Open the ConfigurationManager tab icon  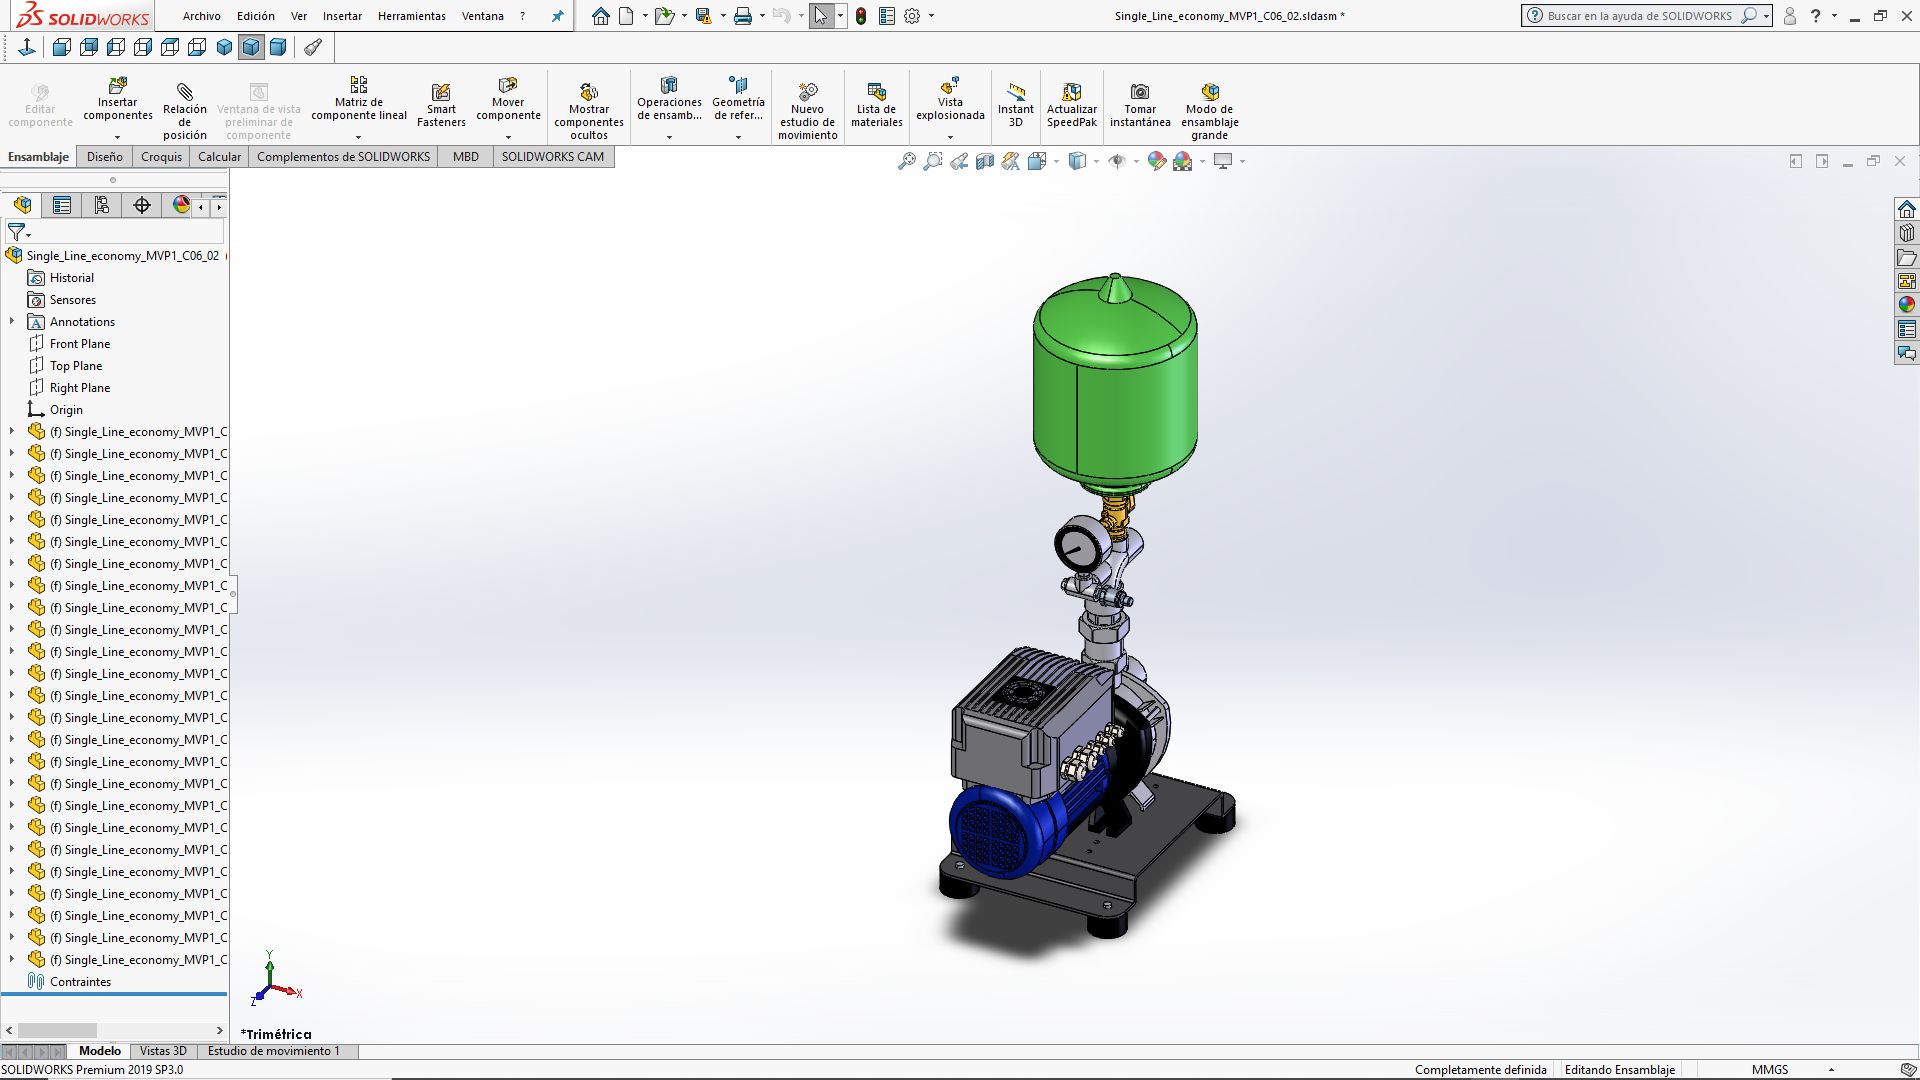[x=102, y=205]
